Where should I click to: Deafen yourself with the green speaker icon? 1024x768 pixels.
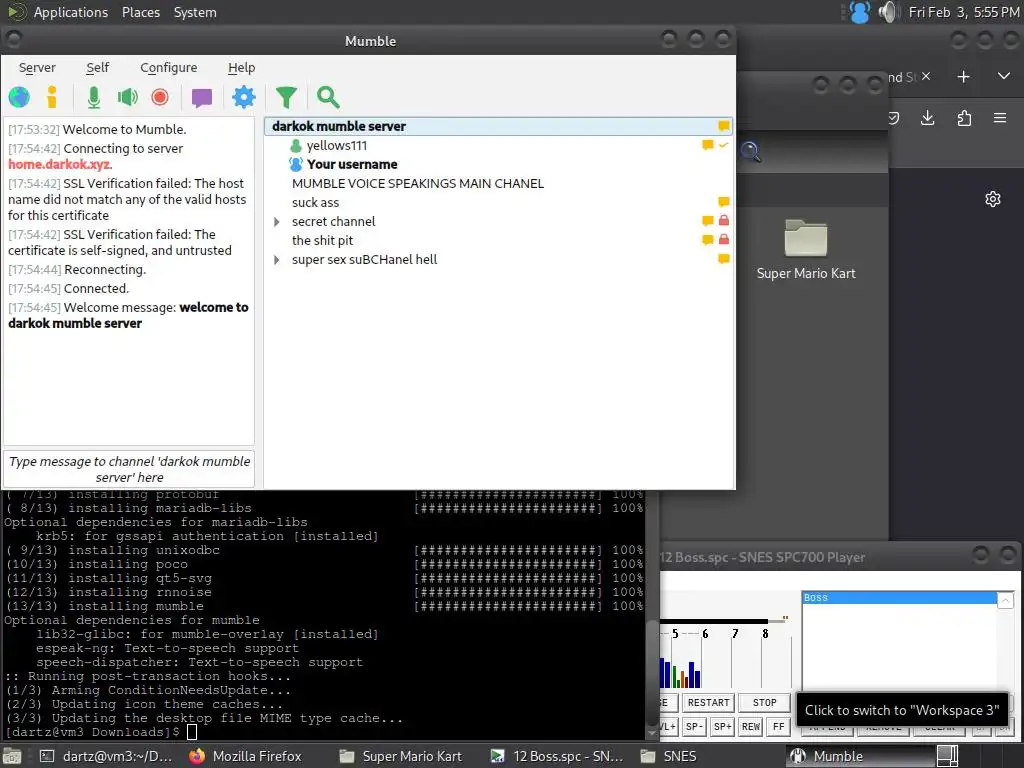127,97
